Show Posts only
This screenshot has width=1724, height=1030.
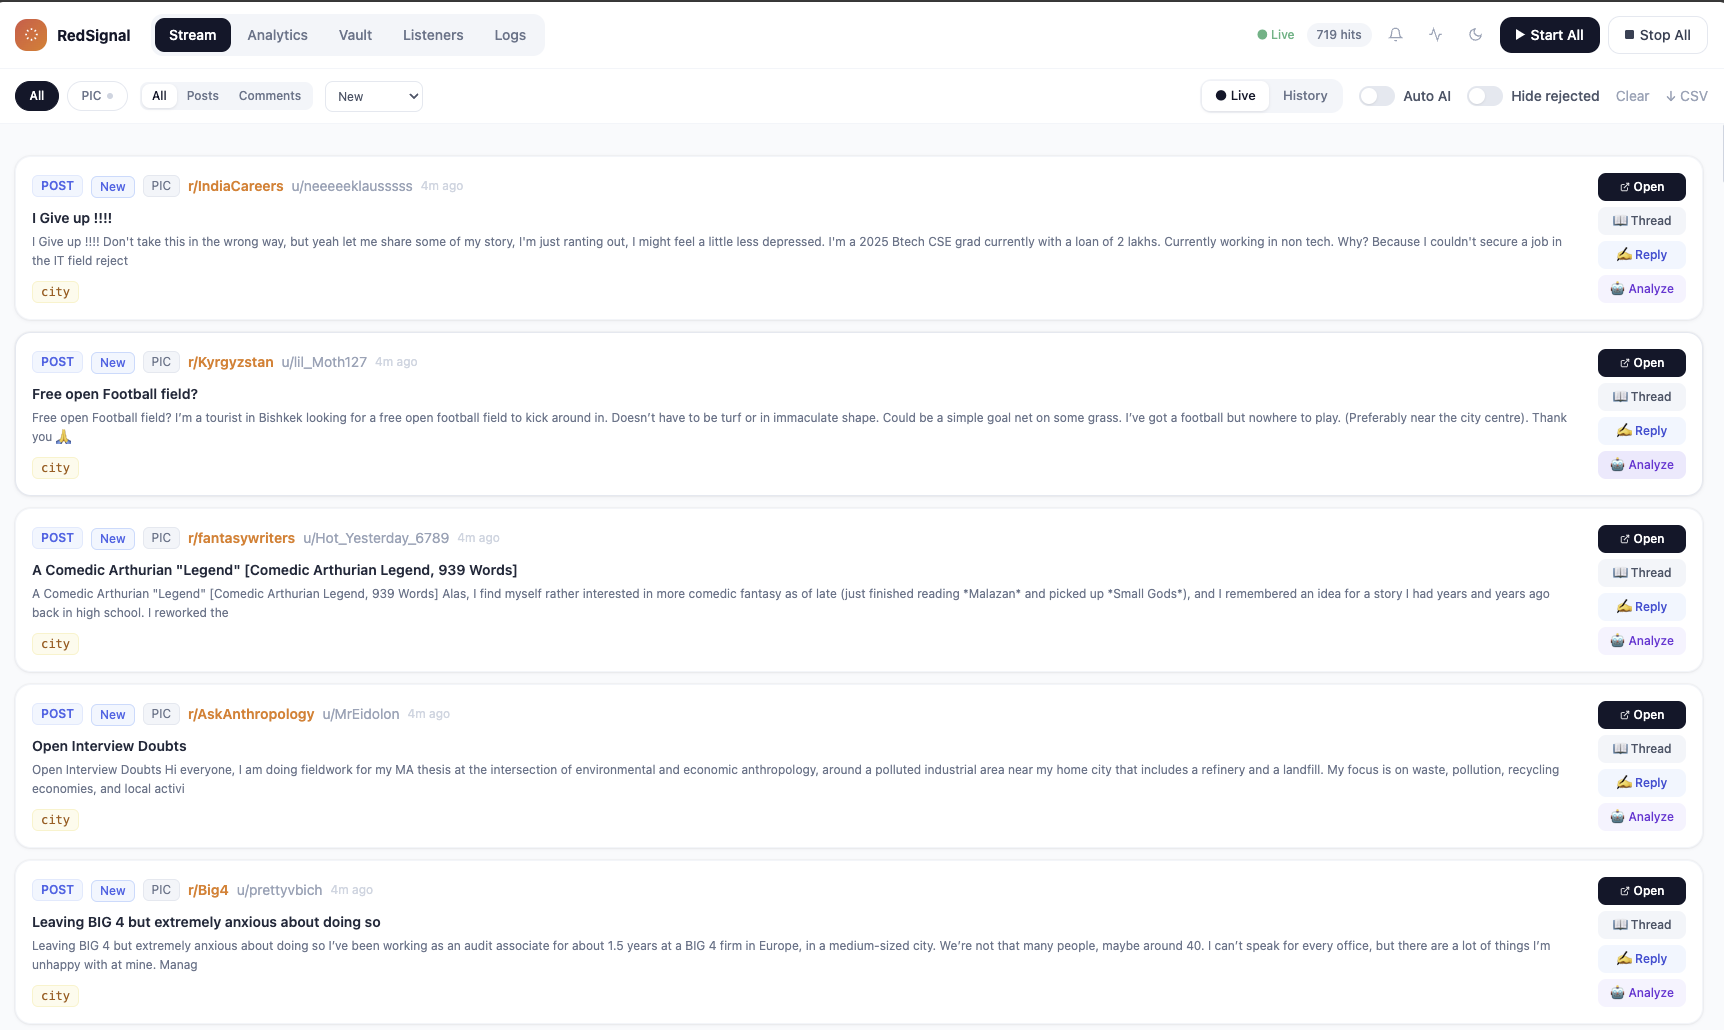[x=203, y=96]
